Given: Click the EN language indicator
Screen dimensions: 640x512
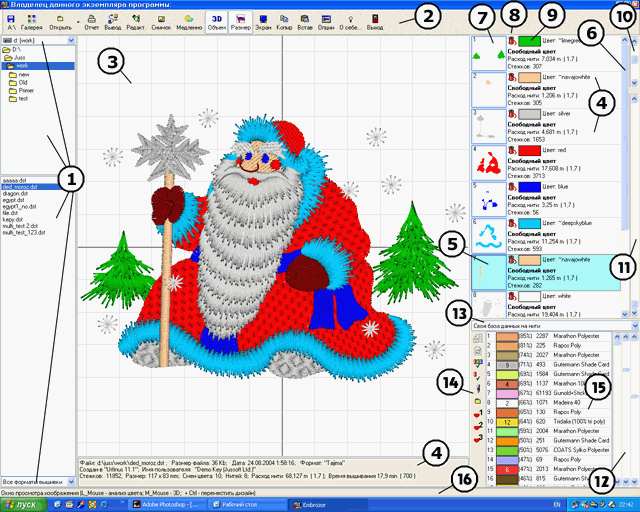Looking at the screenshot, I should pos(557,505).
